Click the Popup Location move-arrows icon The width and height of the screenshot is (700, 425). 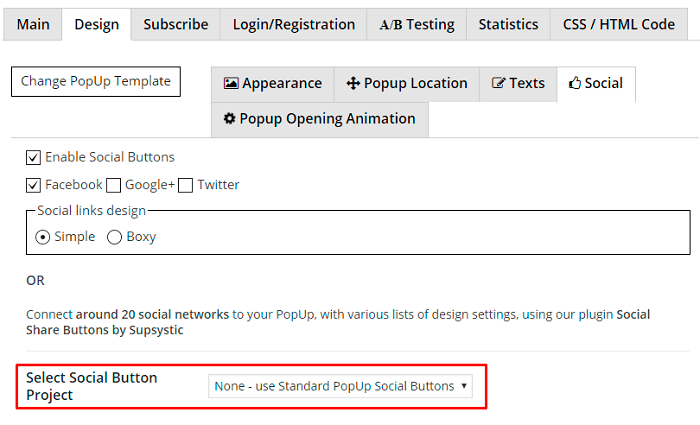point(353,83)
